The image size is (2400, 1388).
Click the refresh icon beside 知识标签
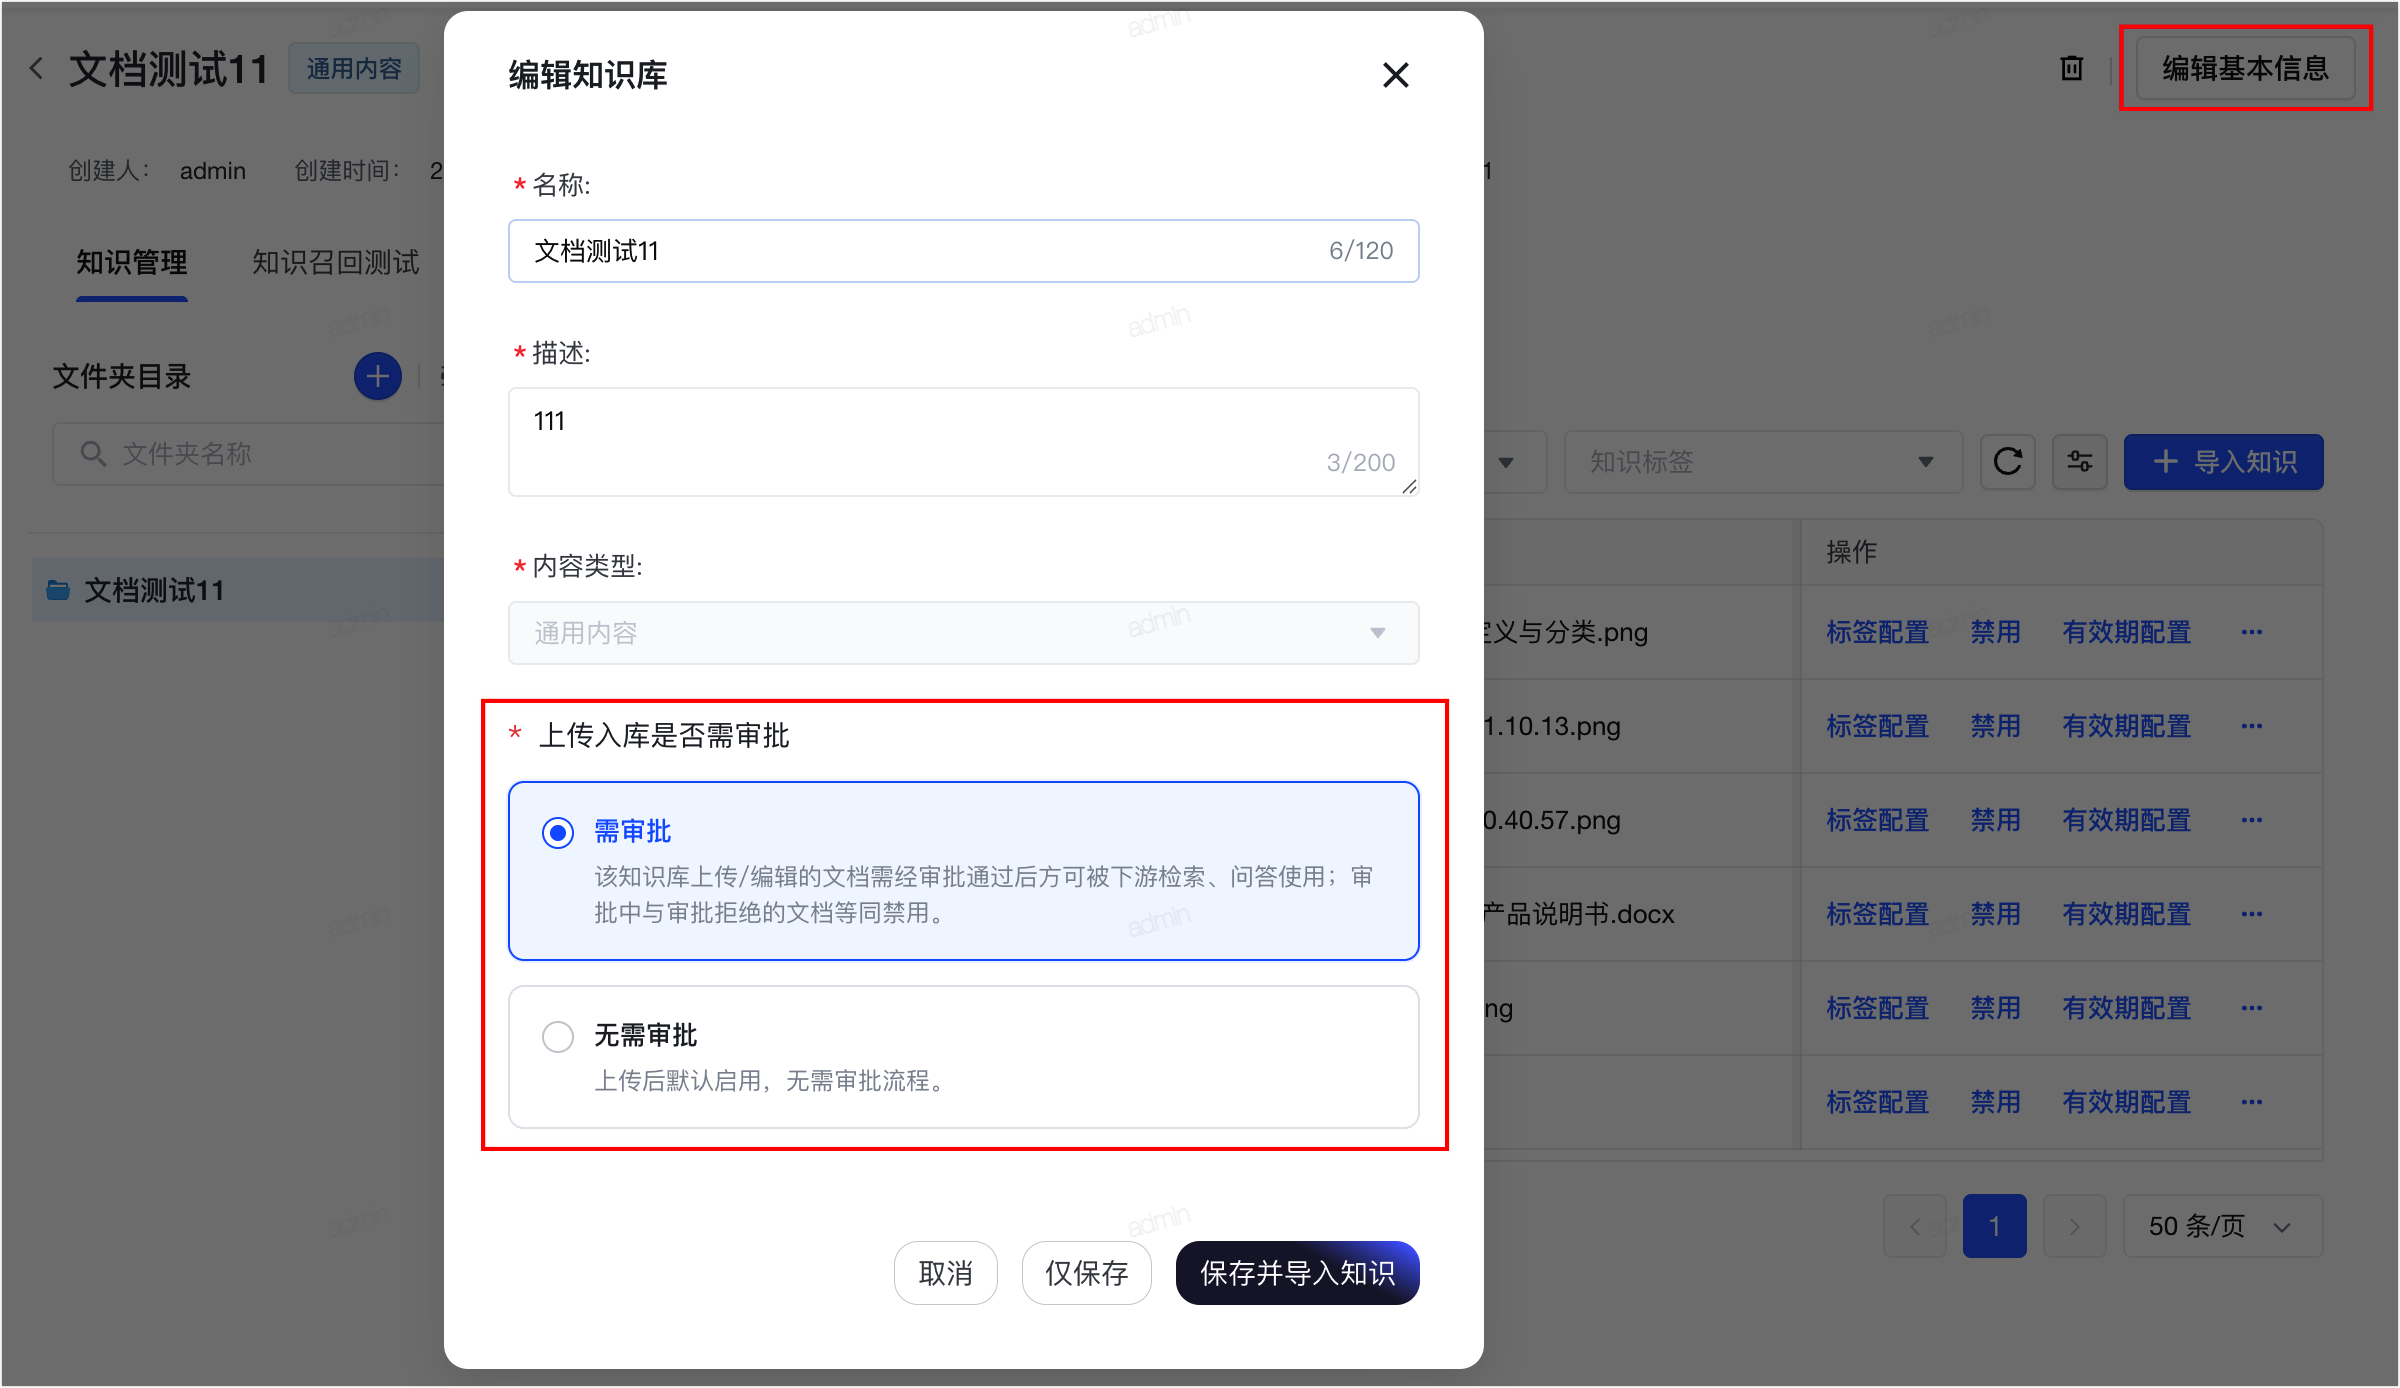[x=2007, y=462]
